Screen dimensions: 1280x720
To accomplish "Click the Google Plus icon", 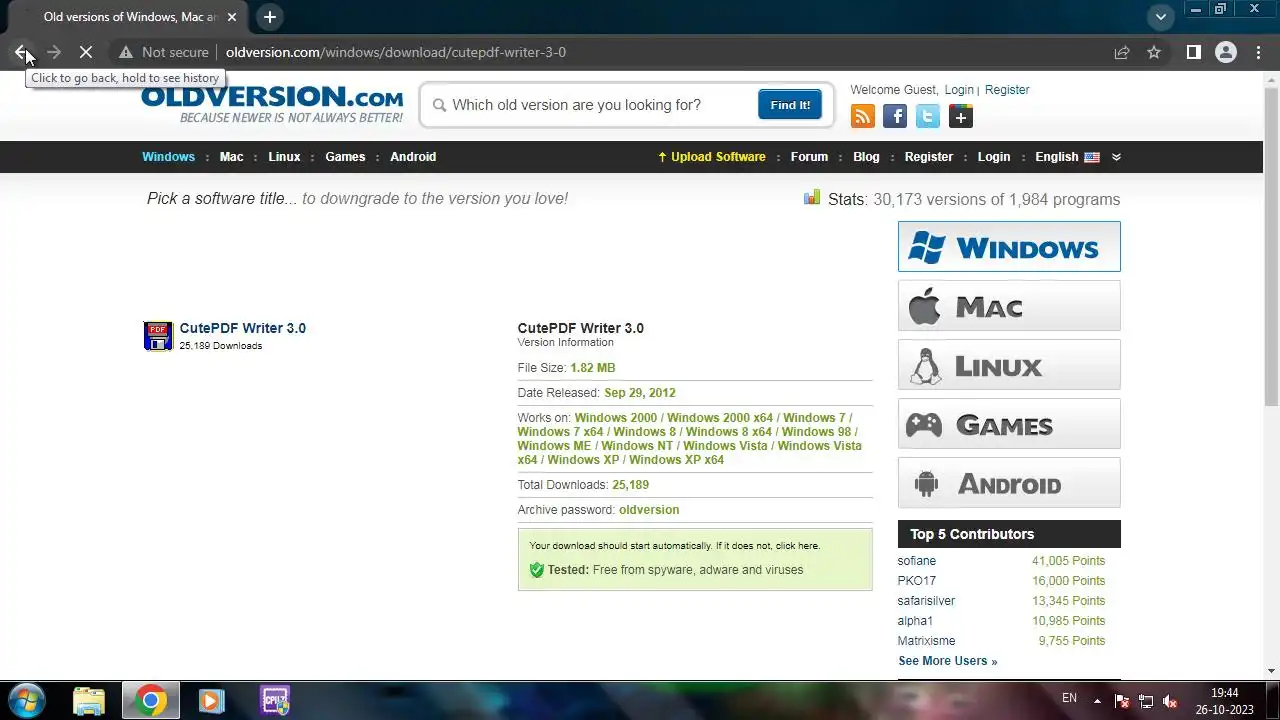I will [961, 117].
